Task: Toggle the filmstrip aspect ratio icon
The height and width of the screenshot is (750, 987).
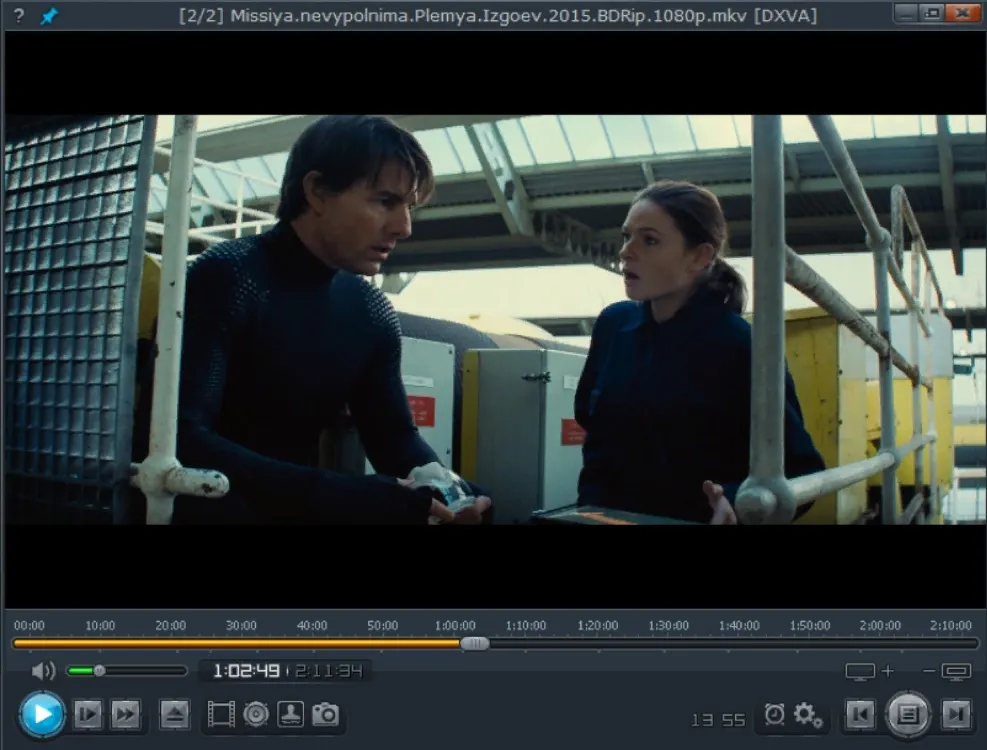Action: coord(221,715)
